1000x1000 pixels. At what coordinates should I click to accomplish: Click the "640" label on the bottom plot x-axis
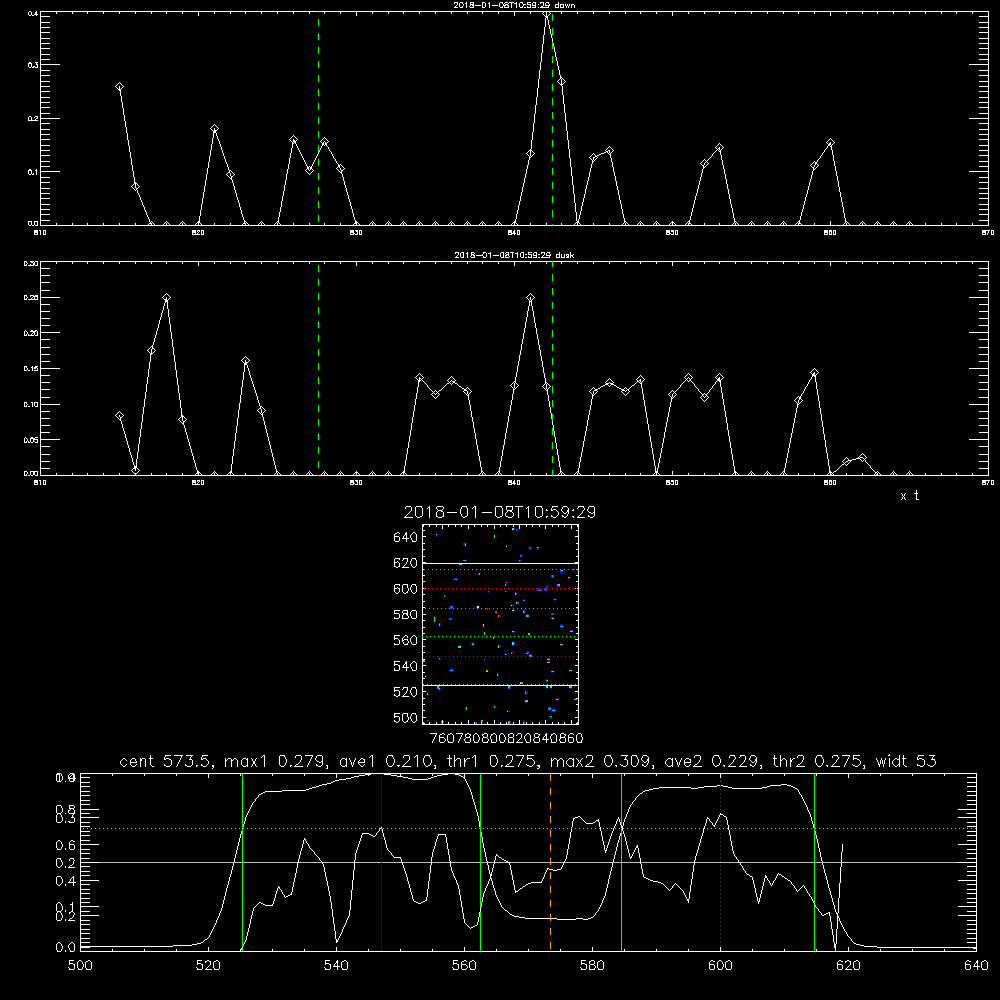tap(976, 966)
